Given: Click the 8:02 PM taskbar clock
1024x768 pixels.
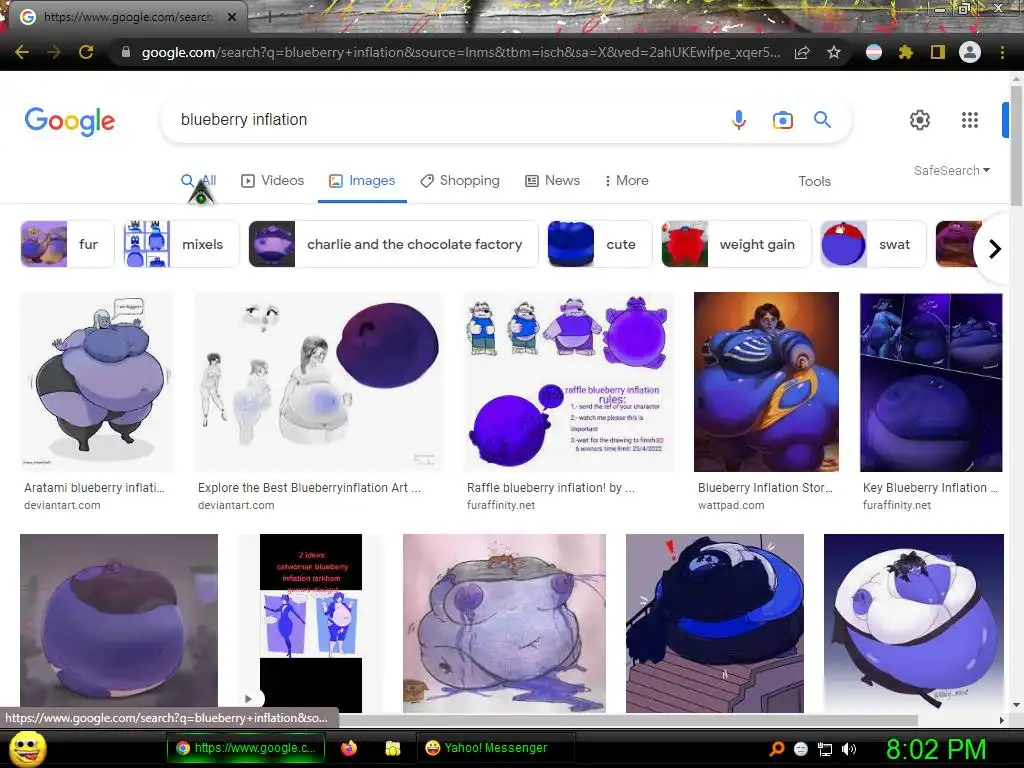Looking at the screenshot, I should 936,749.
